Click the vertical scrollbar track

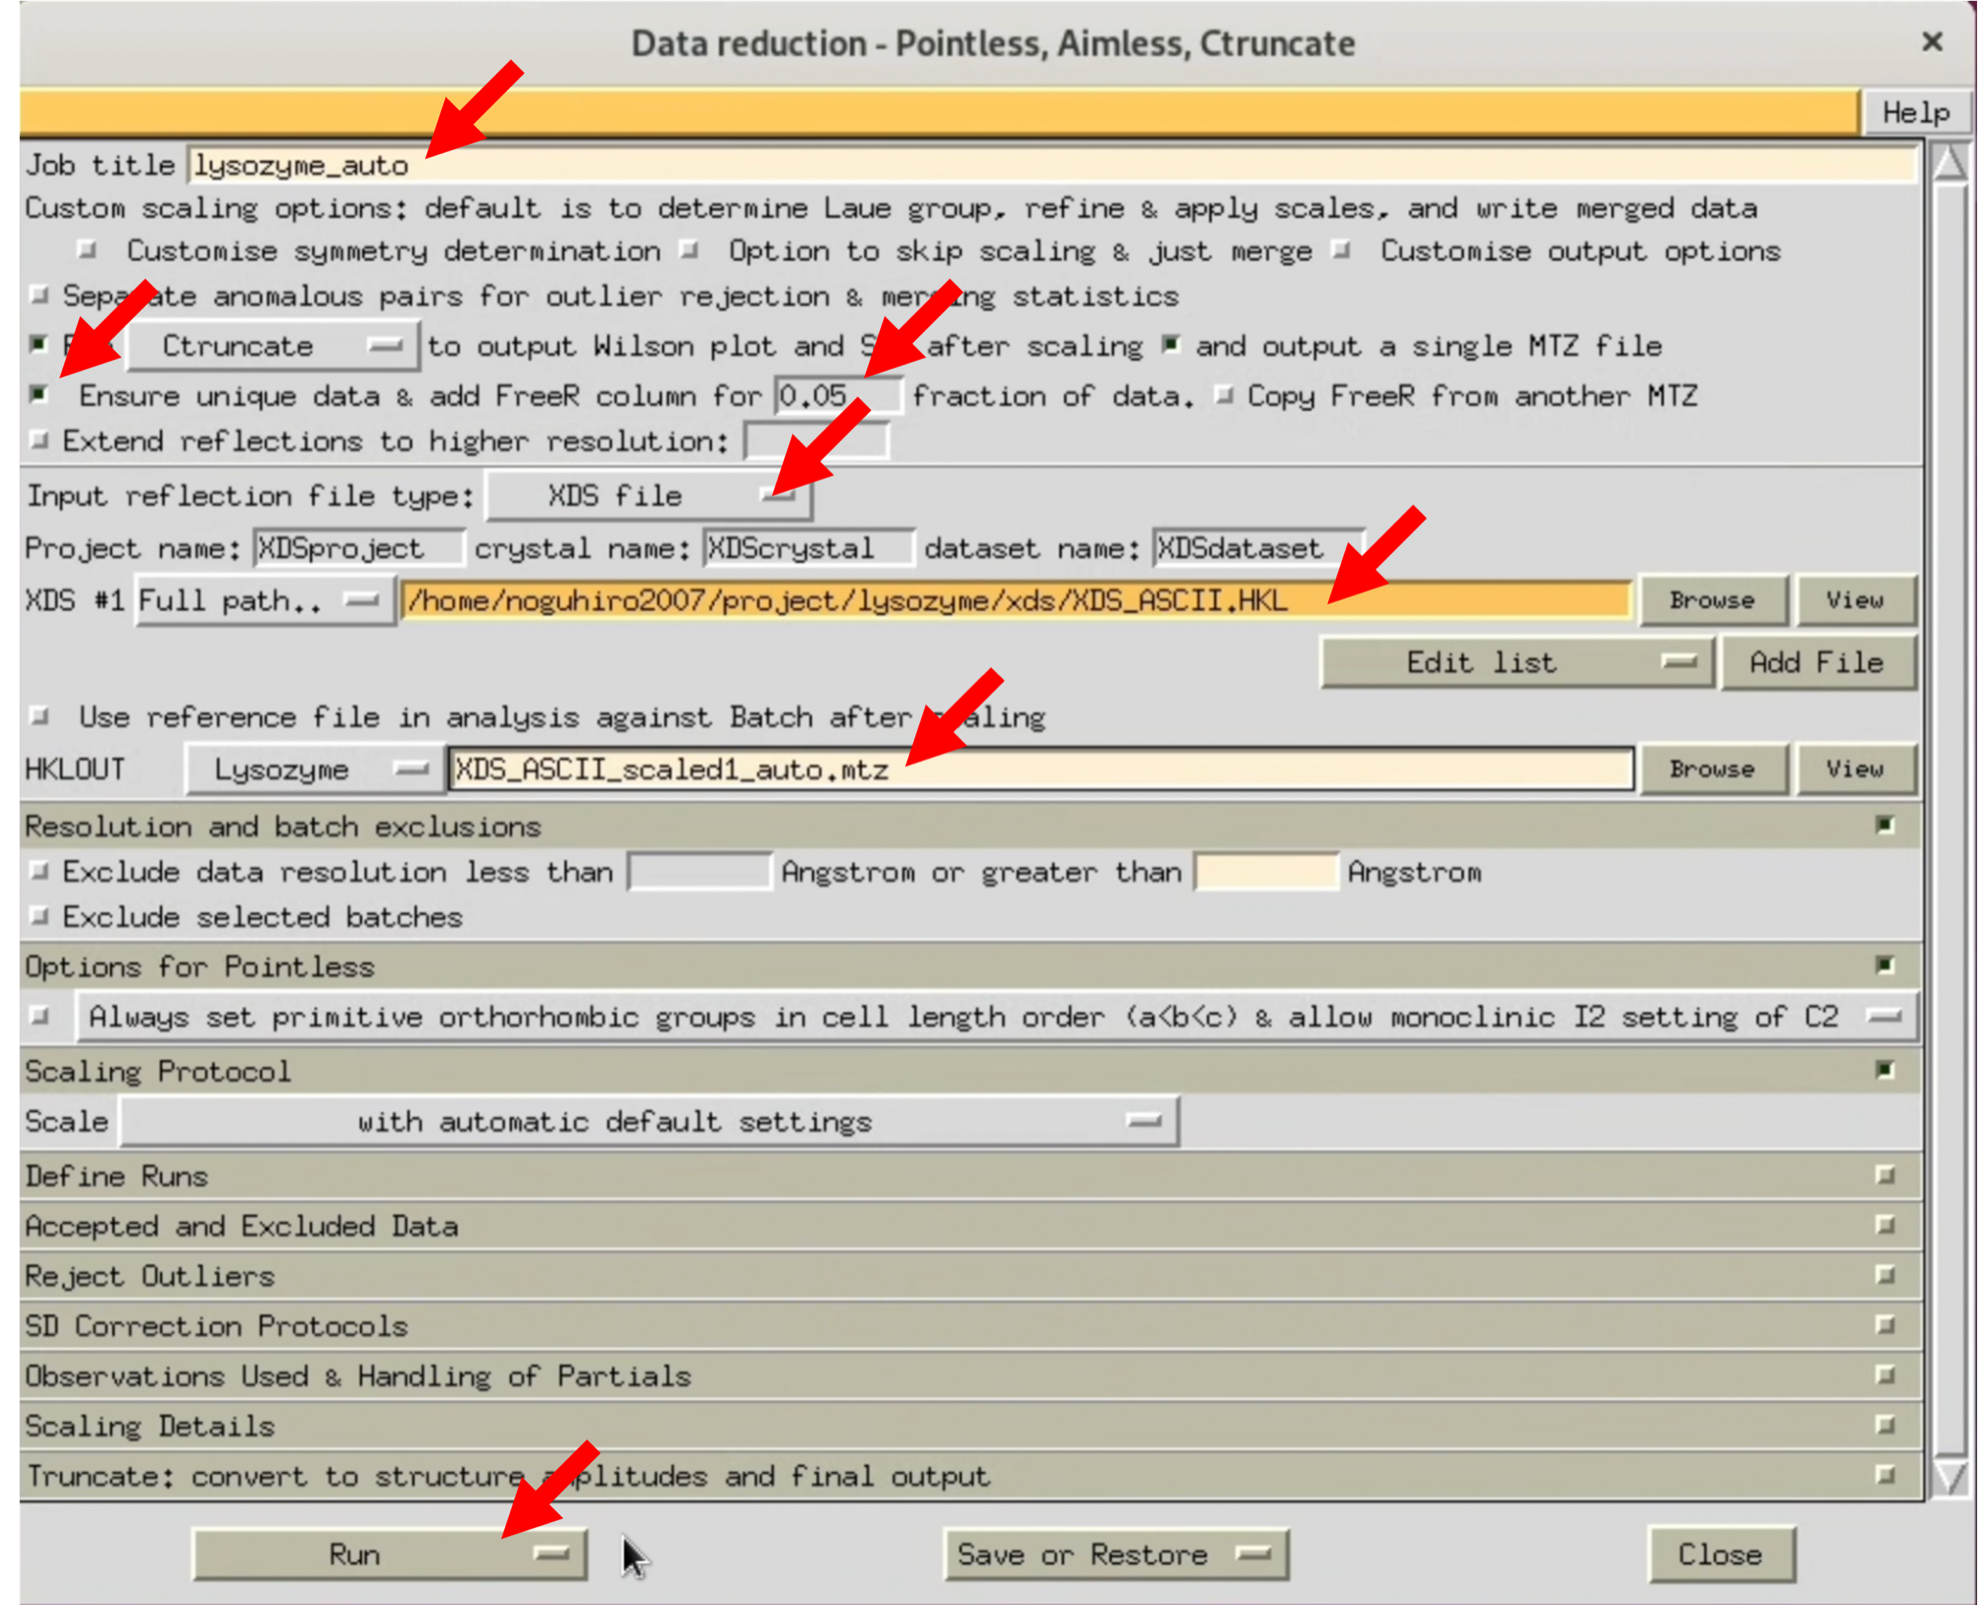pos(1950,800)
